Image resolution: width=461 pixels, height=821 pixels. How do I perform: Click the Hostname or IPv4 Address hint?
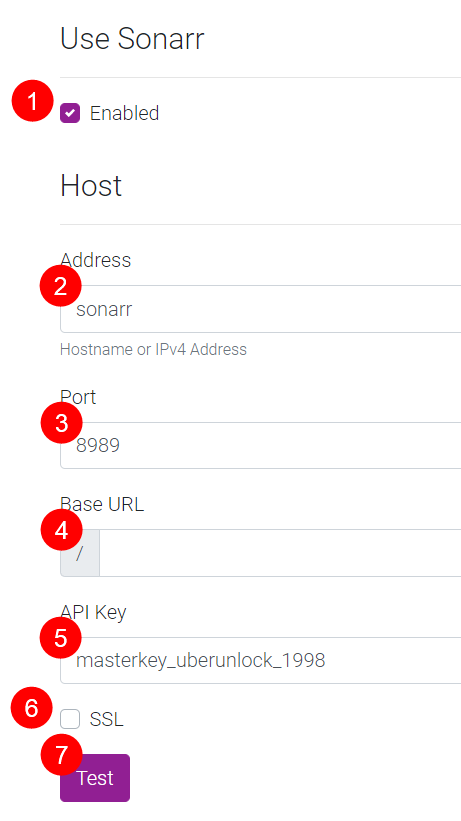(153, 349)
